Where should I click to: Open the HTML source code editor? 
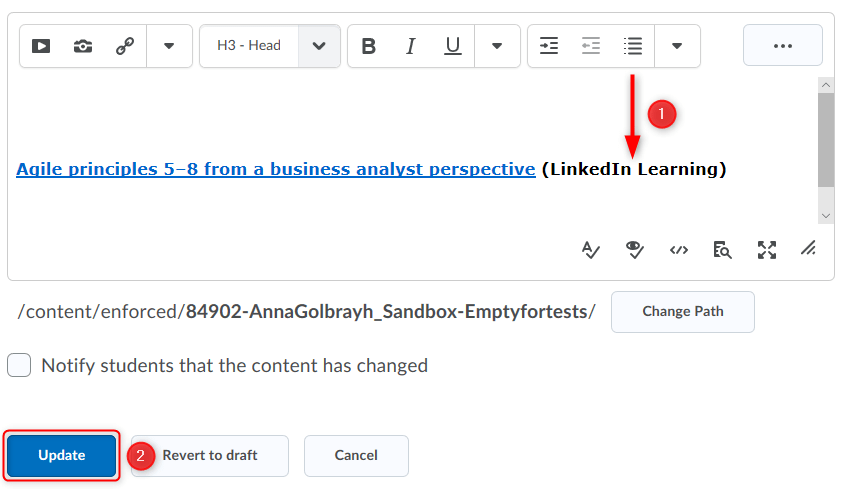click(x=679, y=250)
